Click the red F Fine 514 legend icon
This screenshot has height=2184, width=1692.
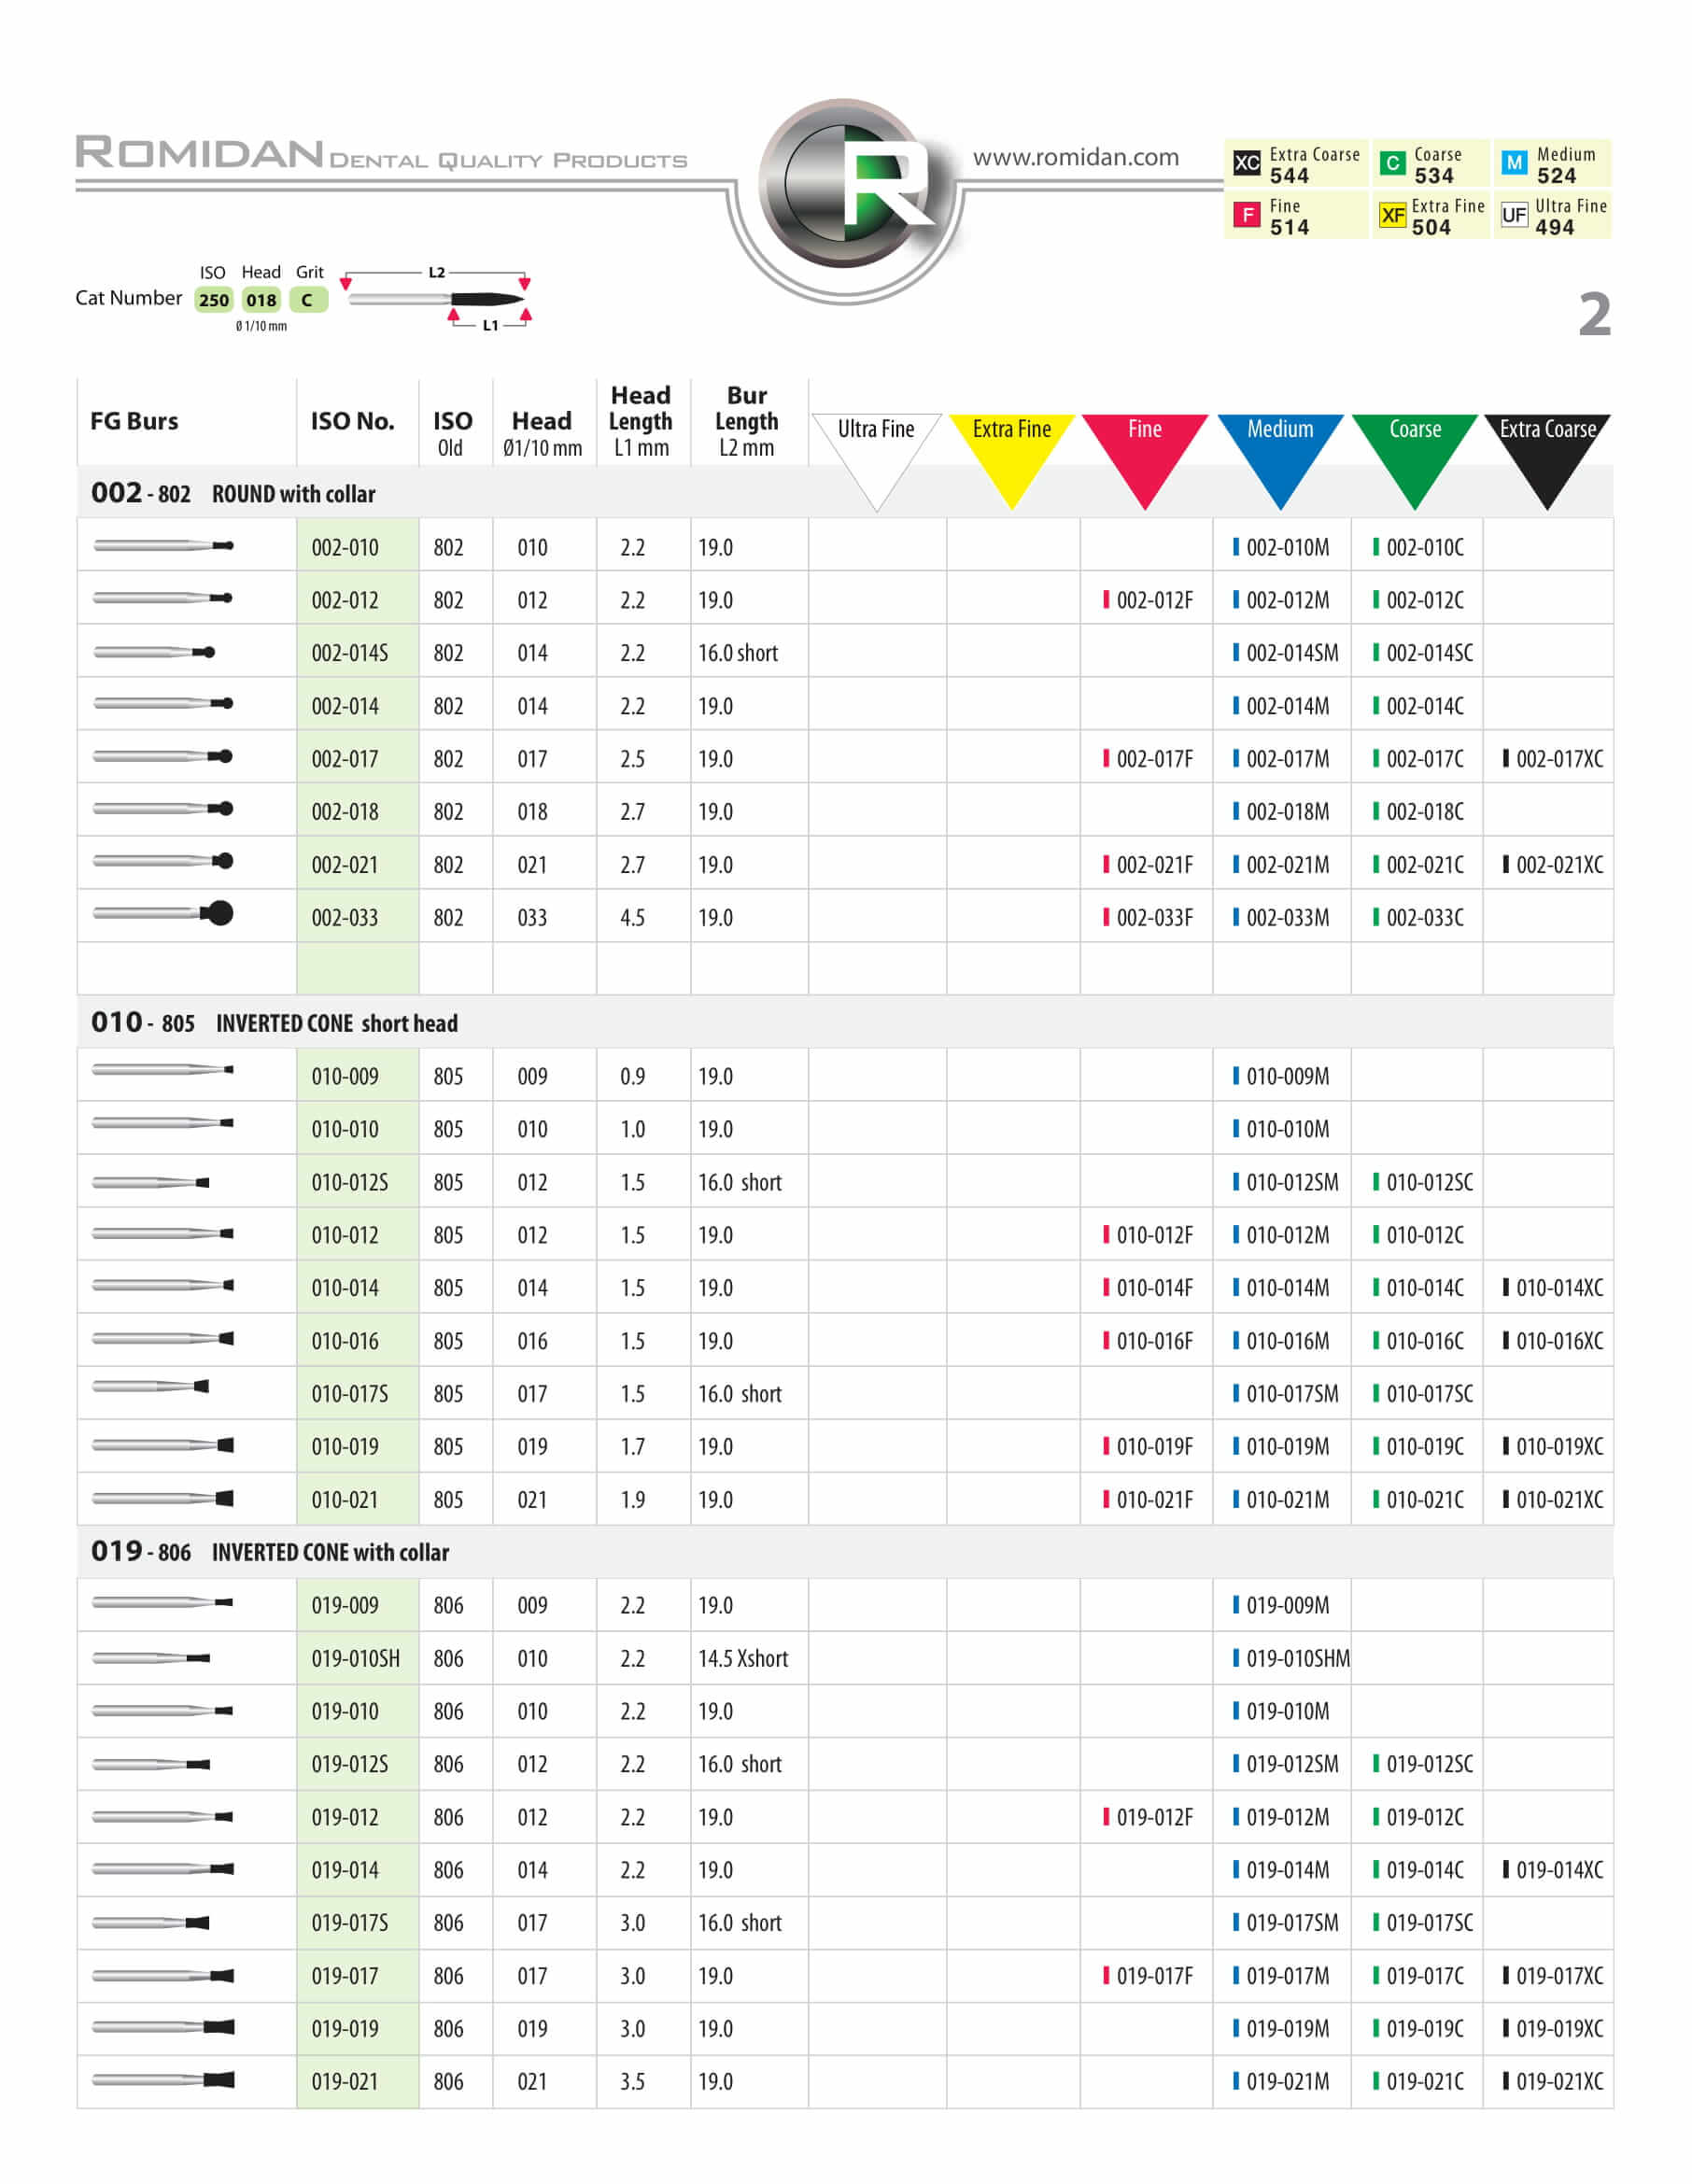1246,214
